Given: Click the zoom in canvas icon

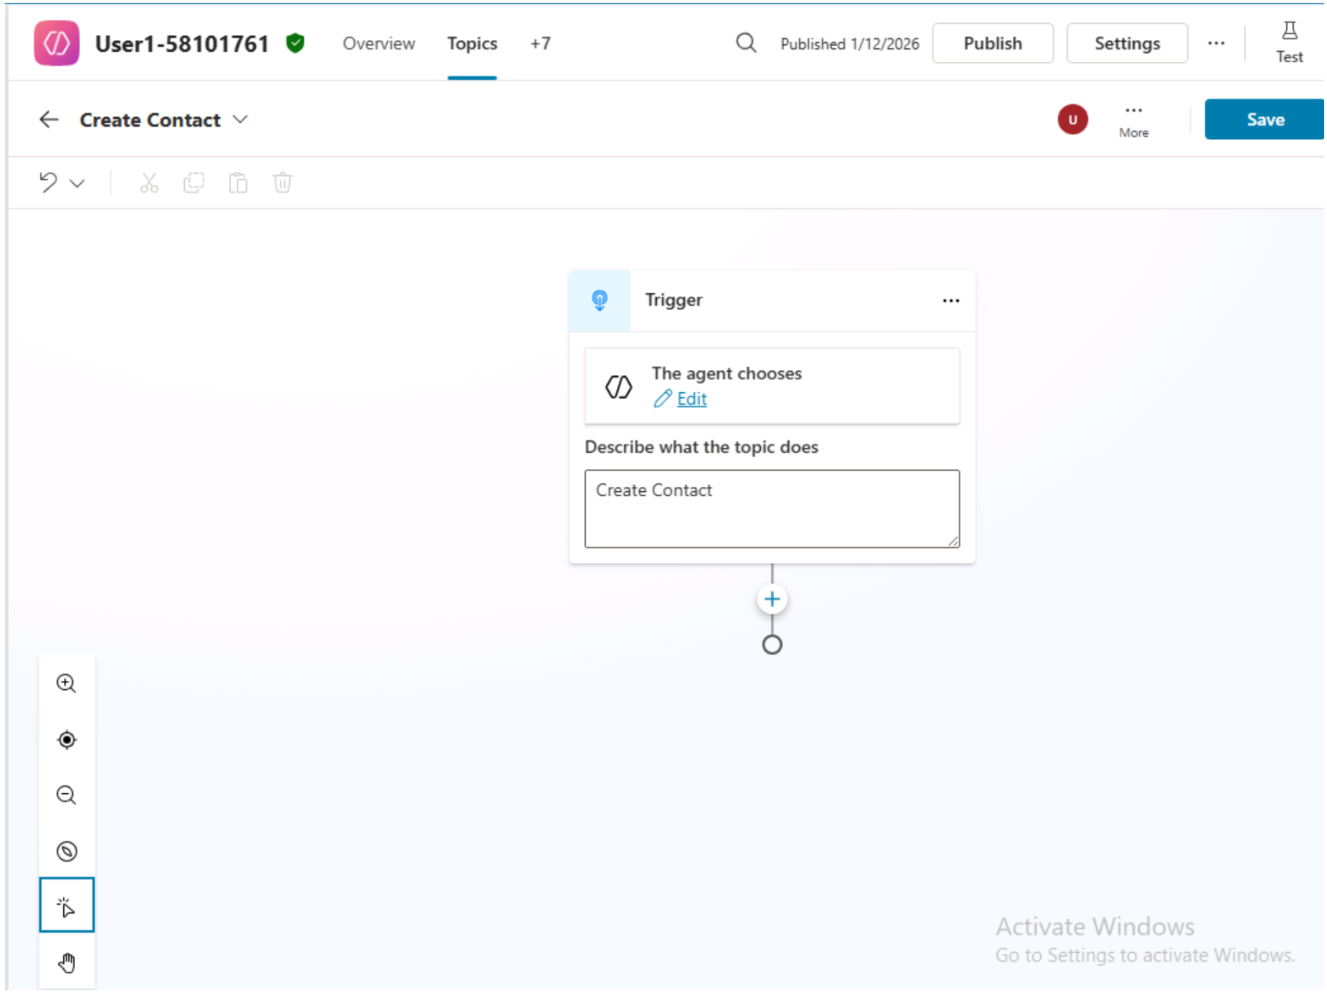Looking at the screenshot, I should pyautogui.click(x=66, y=684).
